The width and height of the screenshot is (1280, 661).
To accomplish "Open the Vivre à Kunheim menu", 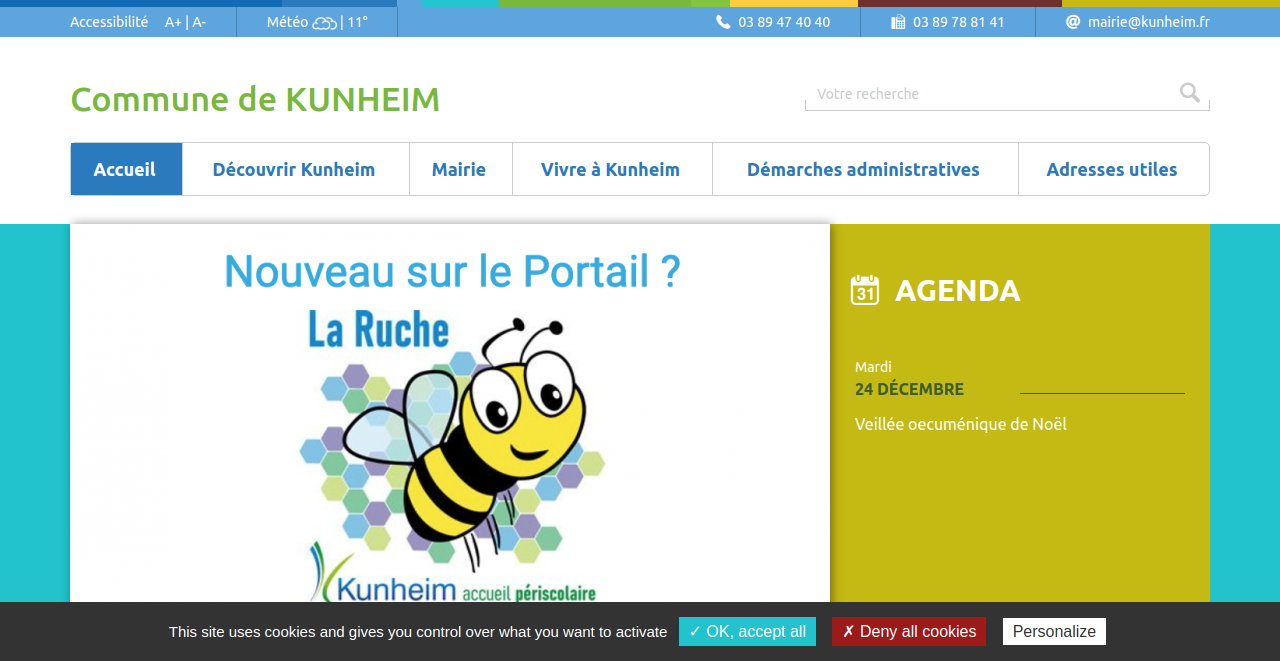I will [x=611, y=169].
